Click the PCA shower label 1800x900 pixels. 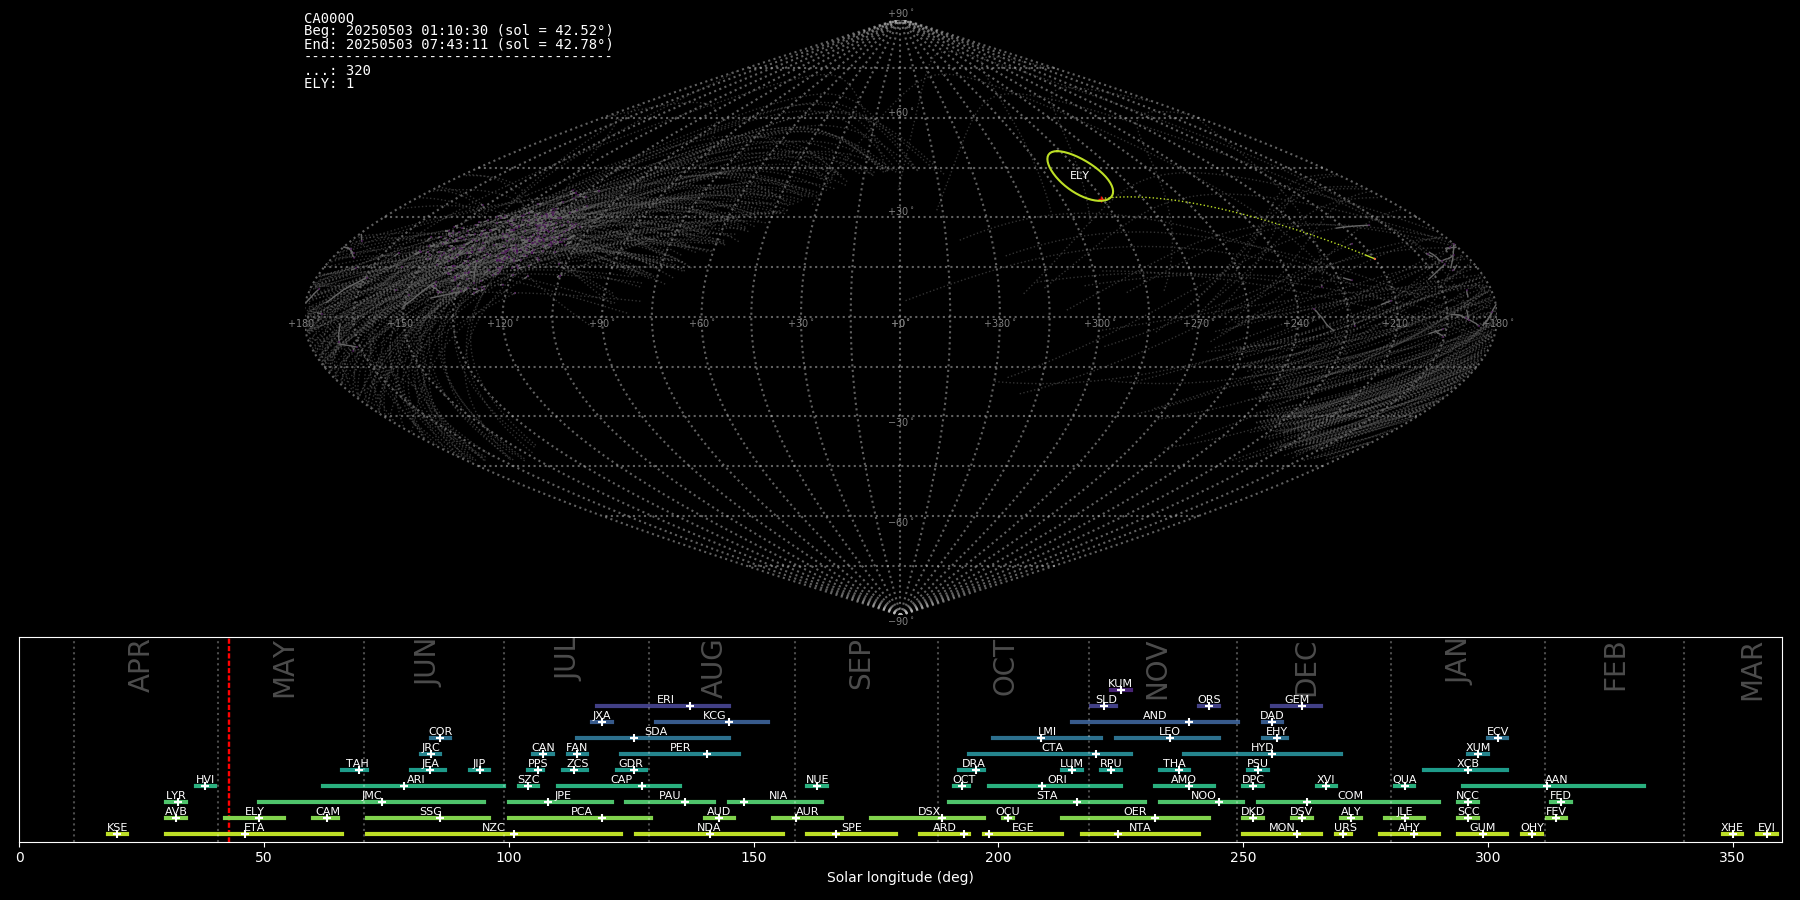(582, 812)
